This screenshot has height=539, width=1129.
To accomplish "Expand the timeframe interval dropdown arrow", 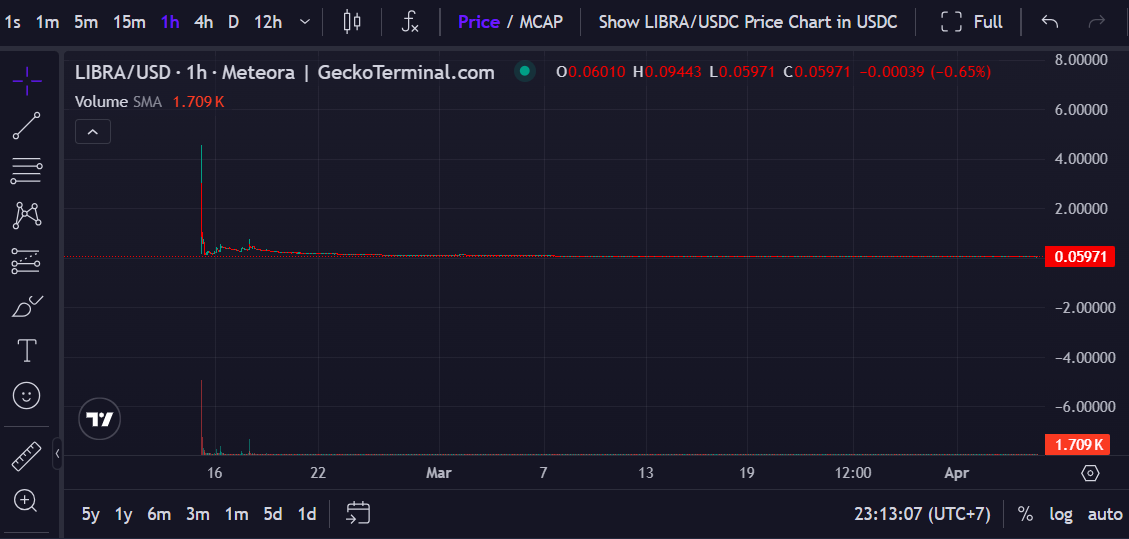I will click(305, 22).
